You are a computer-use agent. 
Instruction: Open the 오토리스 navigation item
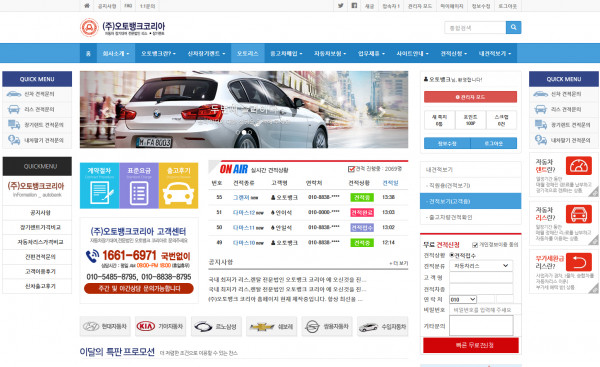point(248,54)
